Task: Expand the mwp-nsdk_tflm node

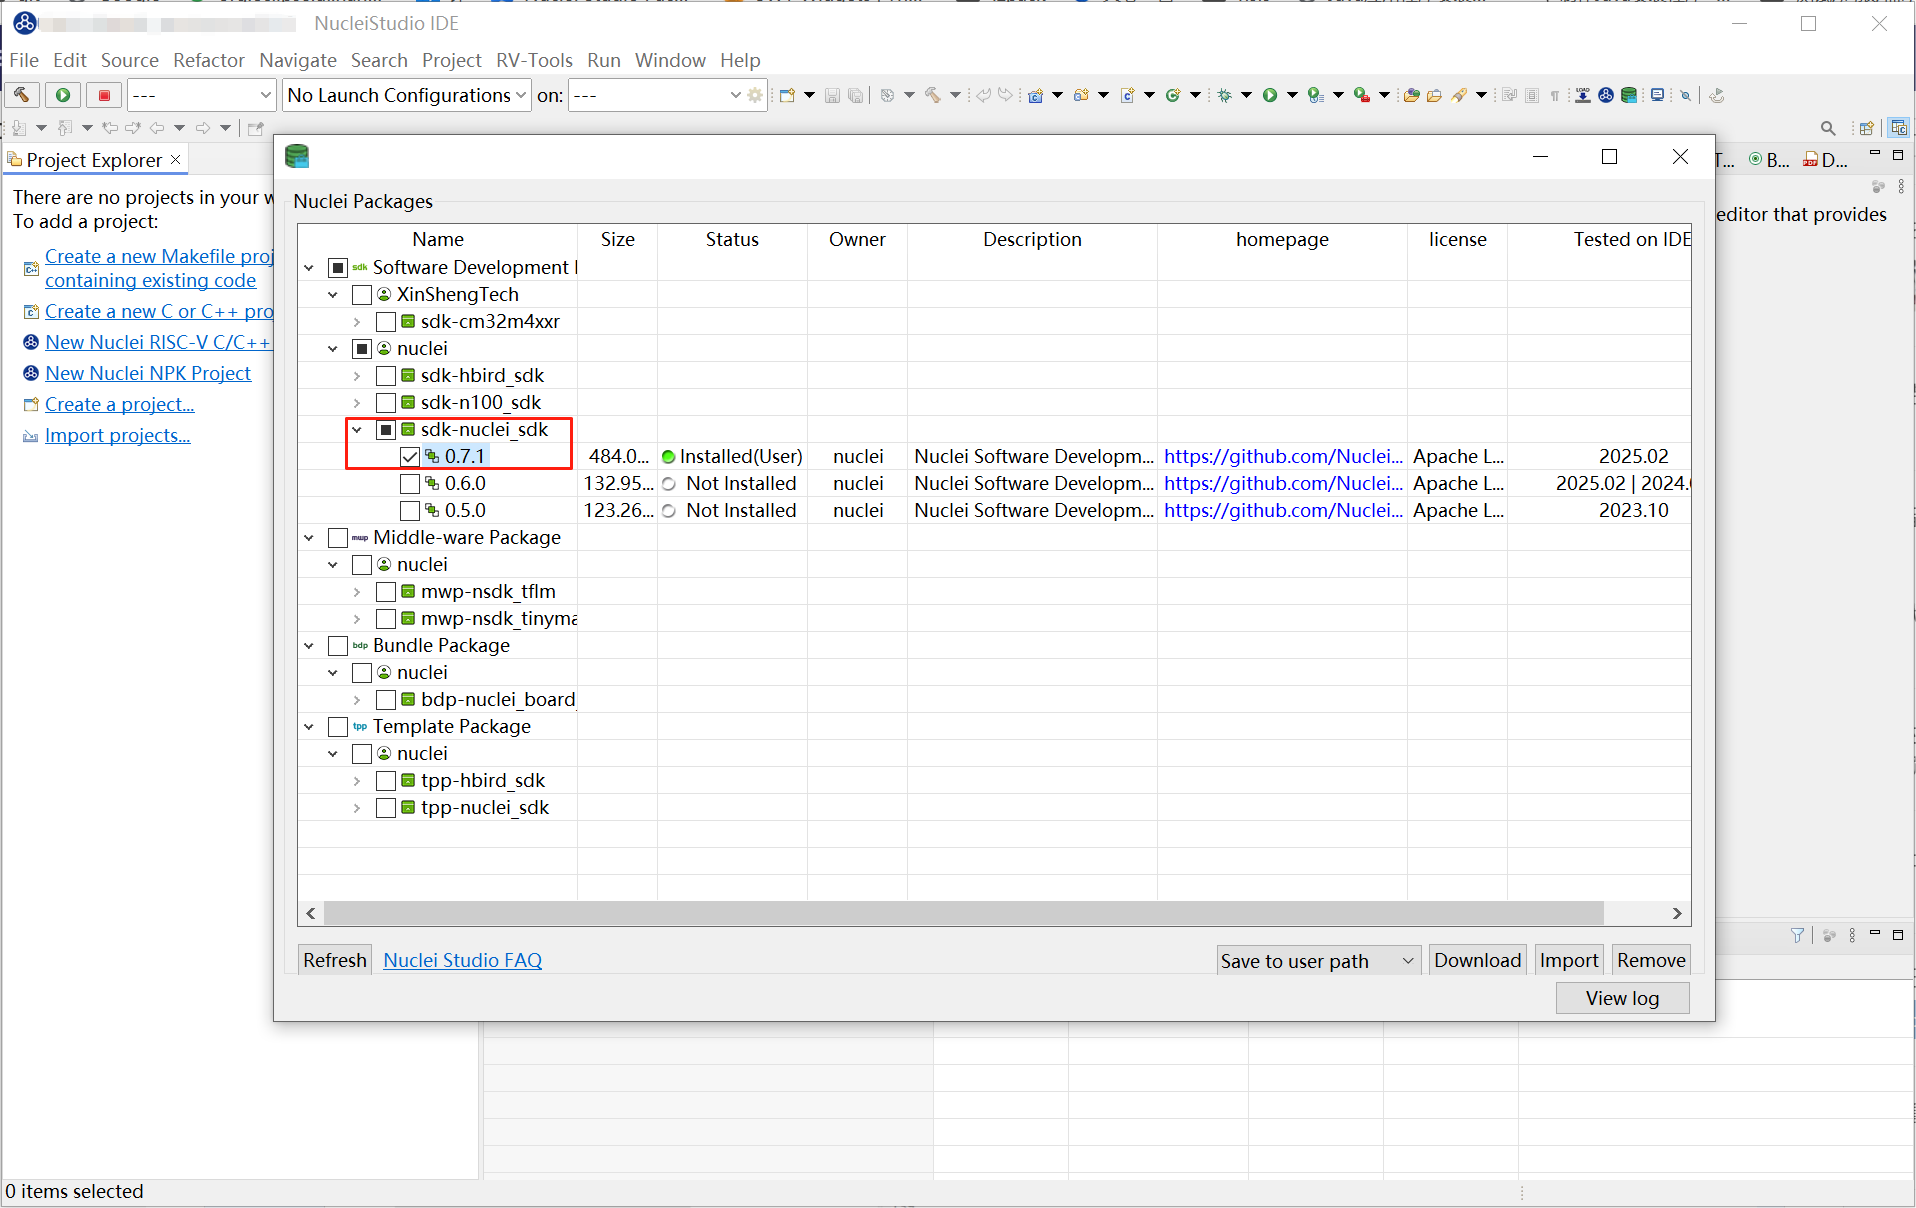Action: pos(357,592)
